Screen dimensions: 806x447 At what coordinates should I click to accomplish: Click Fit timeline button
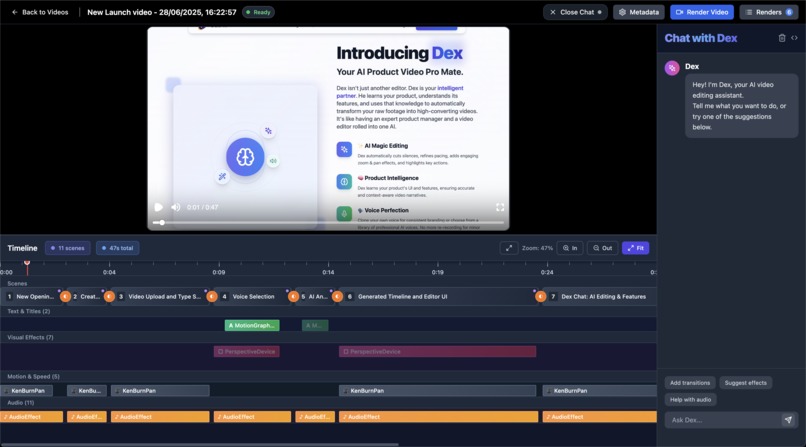tap(635, 248)
